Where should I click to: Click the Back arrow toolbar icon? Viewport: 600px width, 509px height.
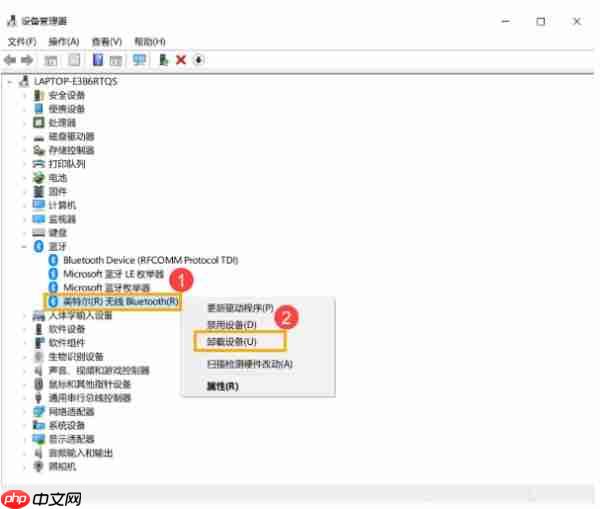click(10, 60)
